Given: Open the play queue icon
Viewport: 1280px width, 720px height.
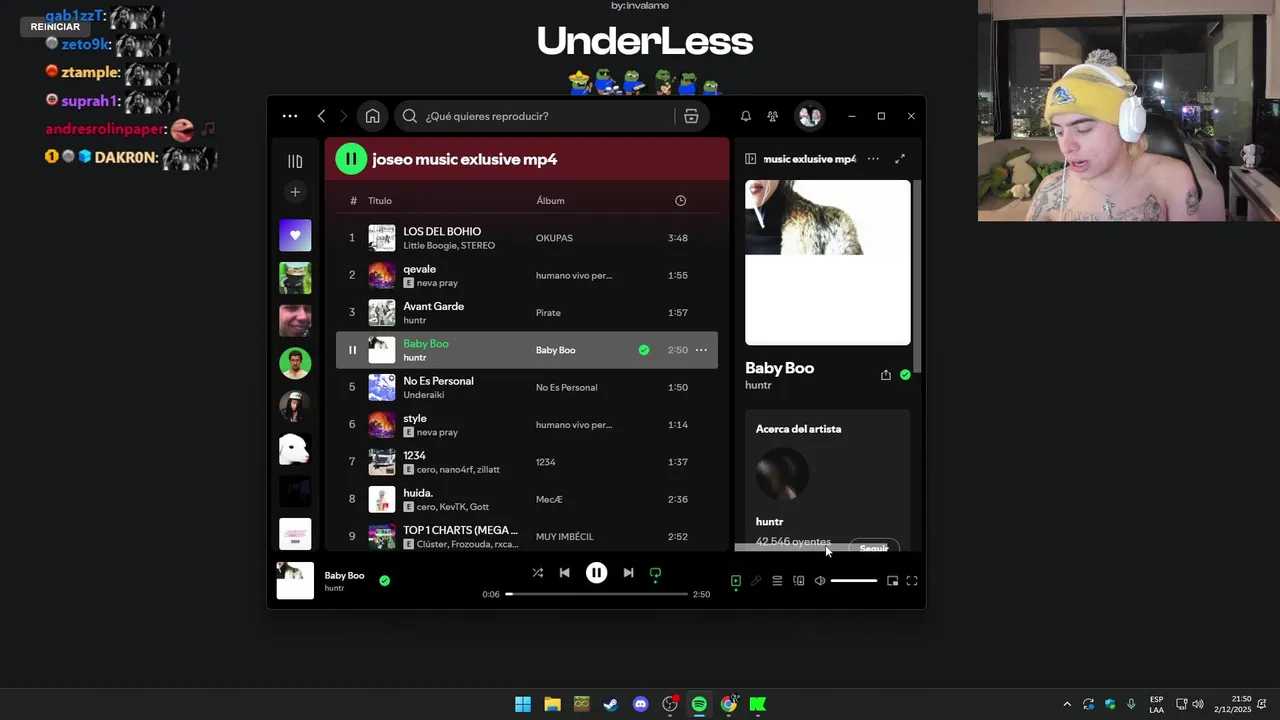Looking at the screenshot, I should (x=777, y=581).
